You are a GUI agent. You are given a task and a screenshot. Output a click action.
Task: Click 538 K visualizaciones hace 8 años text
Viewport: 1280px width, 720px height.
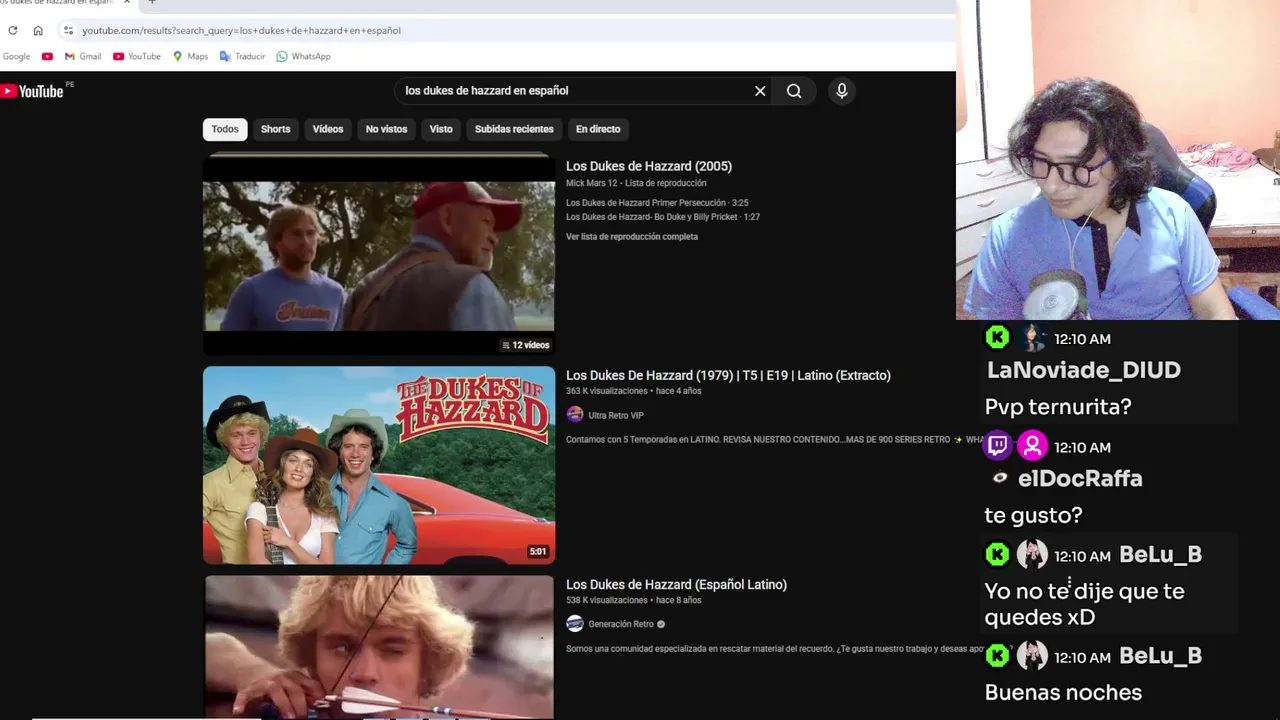pyautogui.click(x=634, y=600)
